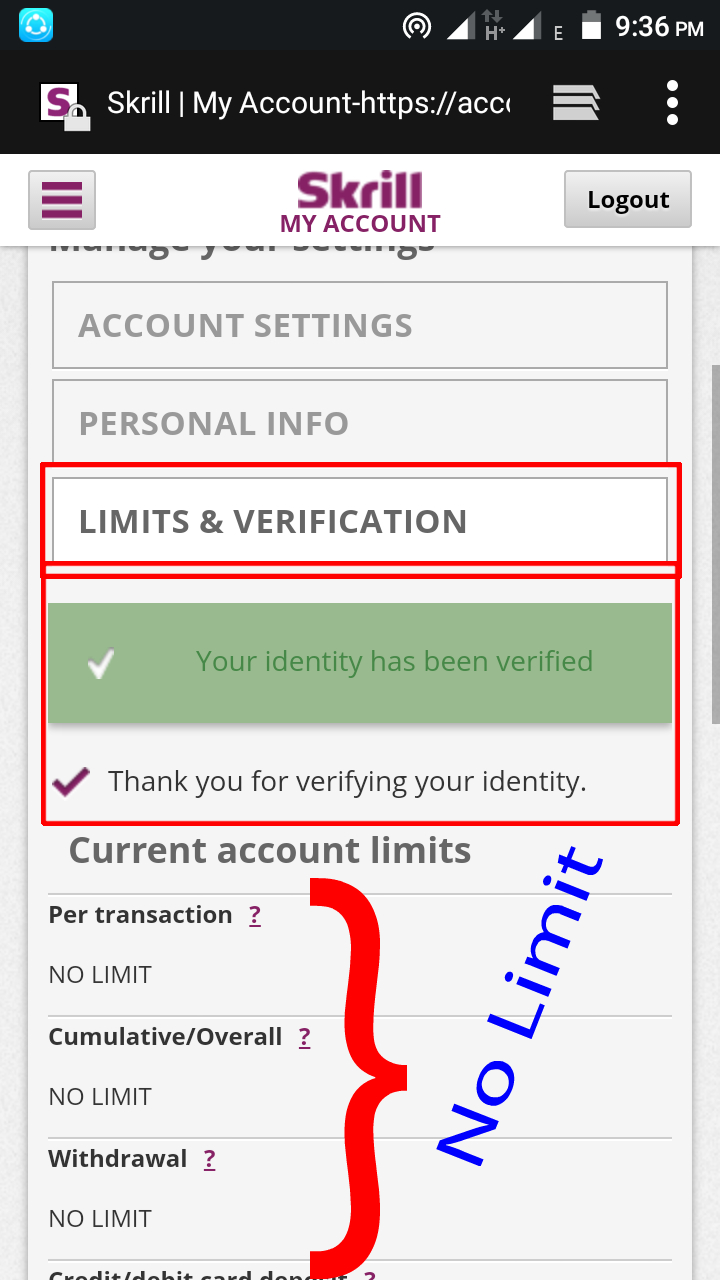The width and height of the screenshot is (720, 1280).
Task: Open help for Withdrawal limit
Action: click(209, 1159)
